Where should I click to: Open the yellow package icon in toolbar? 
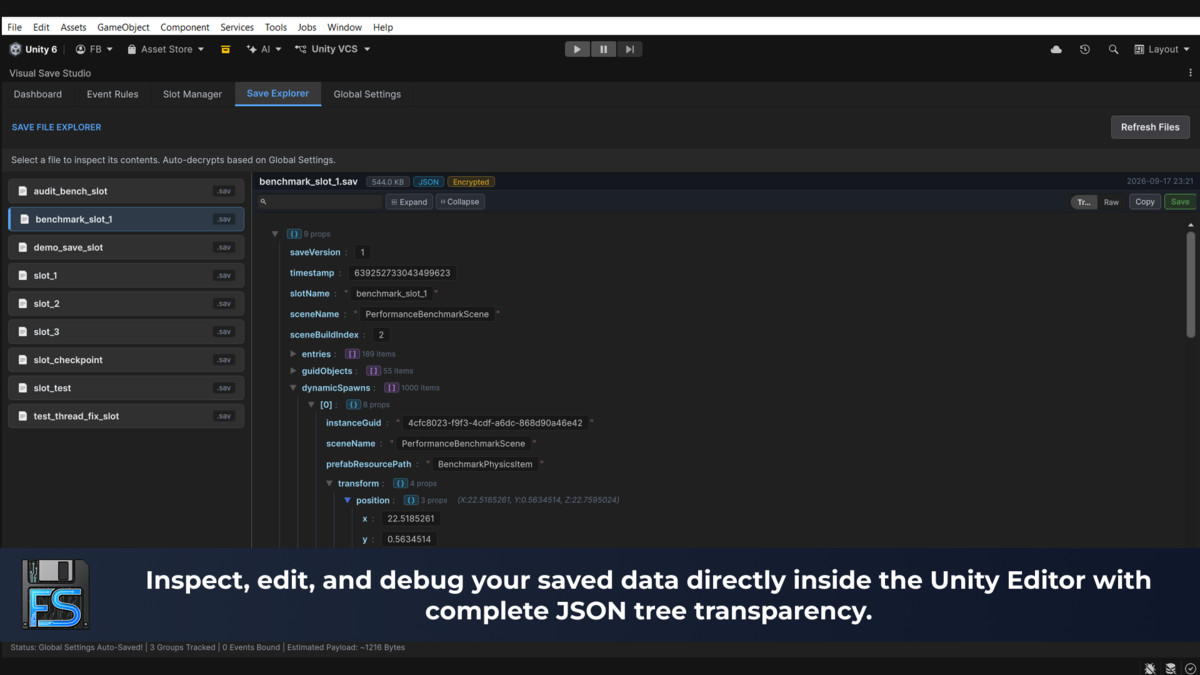pyautogui.click(x=226, y=49)
